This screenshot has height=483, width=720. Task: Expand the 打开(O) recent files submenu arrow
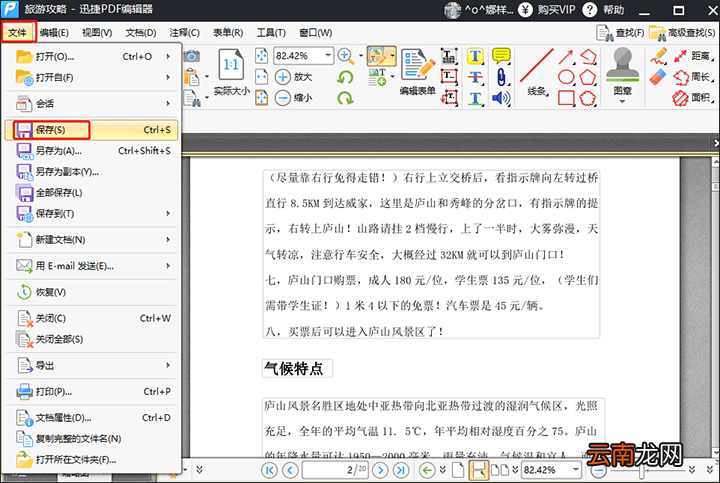168,56
